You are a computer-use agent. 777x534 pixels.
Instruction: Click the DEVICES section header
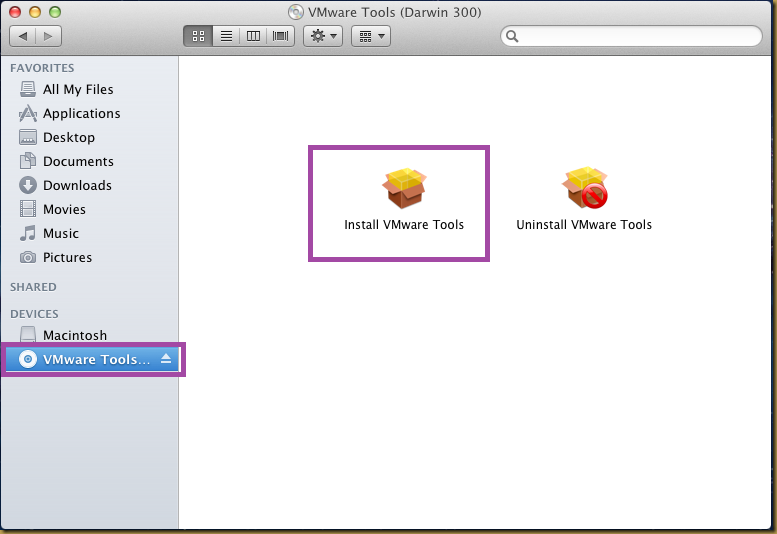point(34,314)
